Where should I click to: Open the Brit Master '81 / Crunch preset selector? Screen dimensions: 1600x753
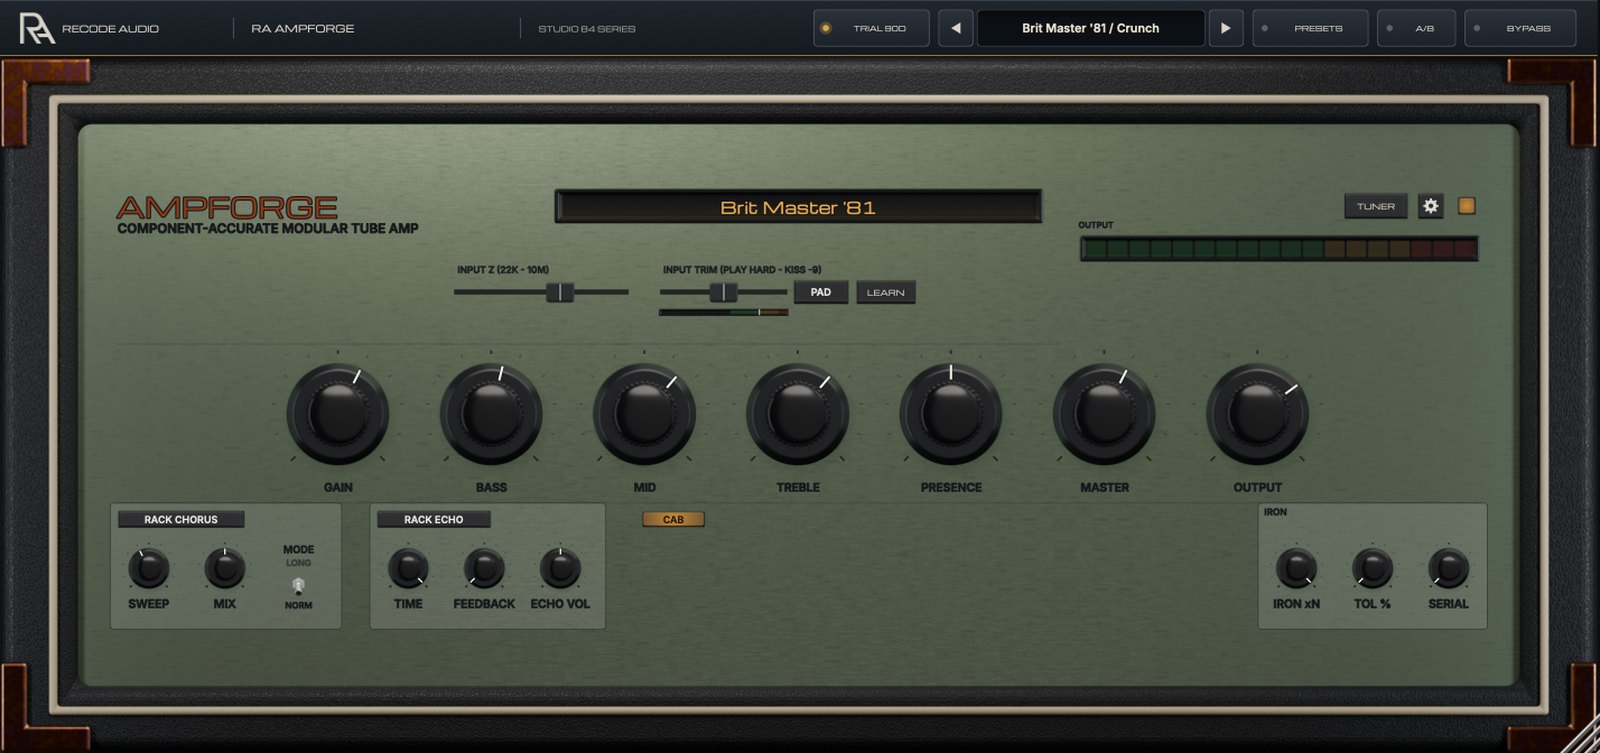[1090, 28]
